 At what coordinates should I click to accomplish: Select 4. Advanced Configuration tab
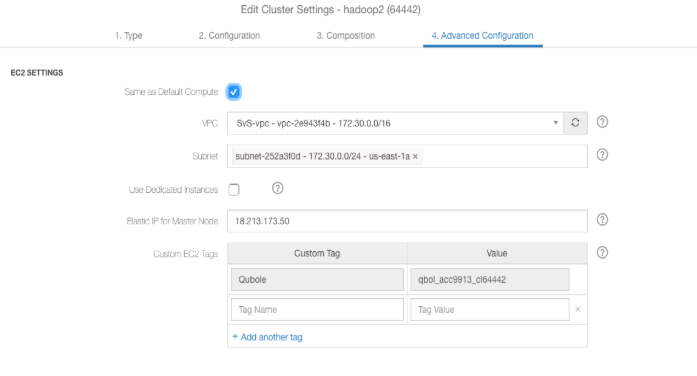483,36
